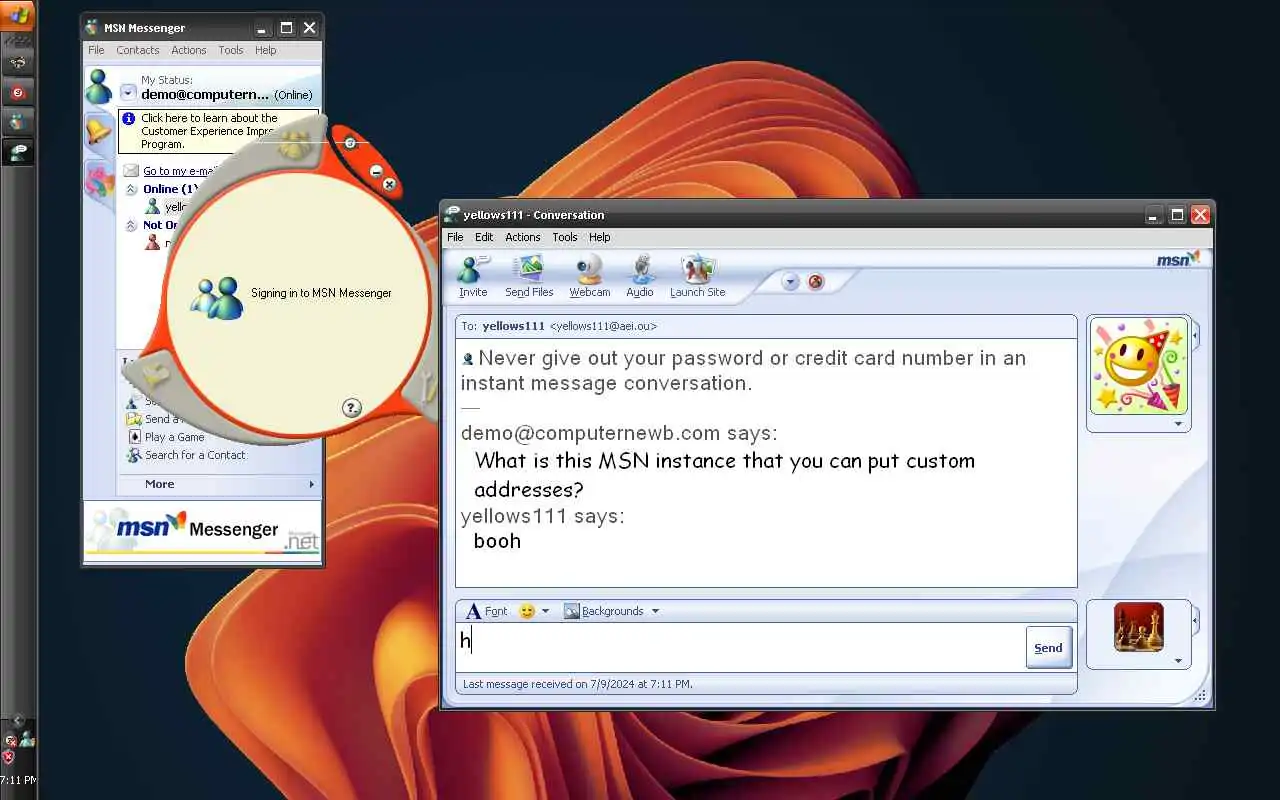
Task: Minimize the round sign-in dialog
Action: (376, 172)
